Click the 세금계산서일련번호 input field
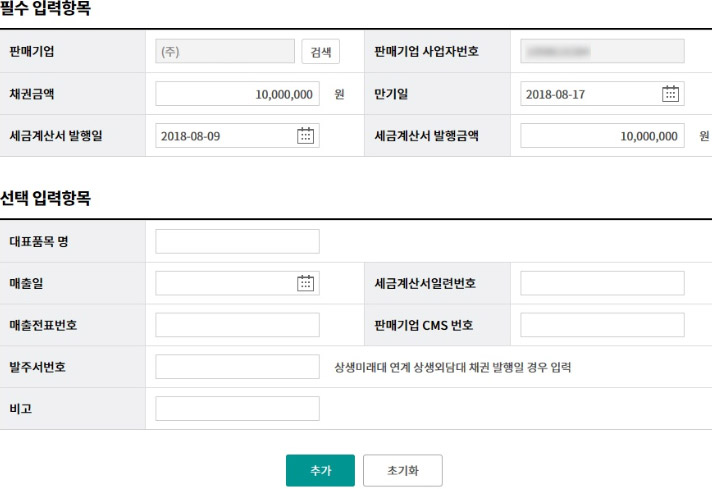Viewport: 712px width, 489px height. click(602, 284)
